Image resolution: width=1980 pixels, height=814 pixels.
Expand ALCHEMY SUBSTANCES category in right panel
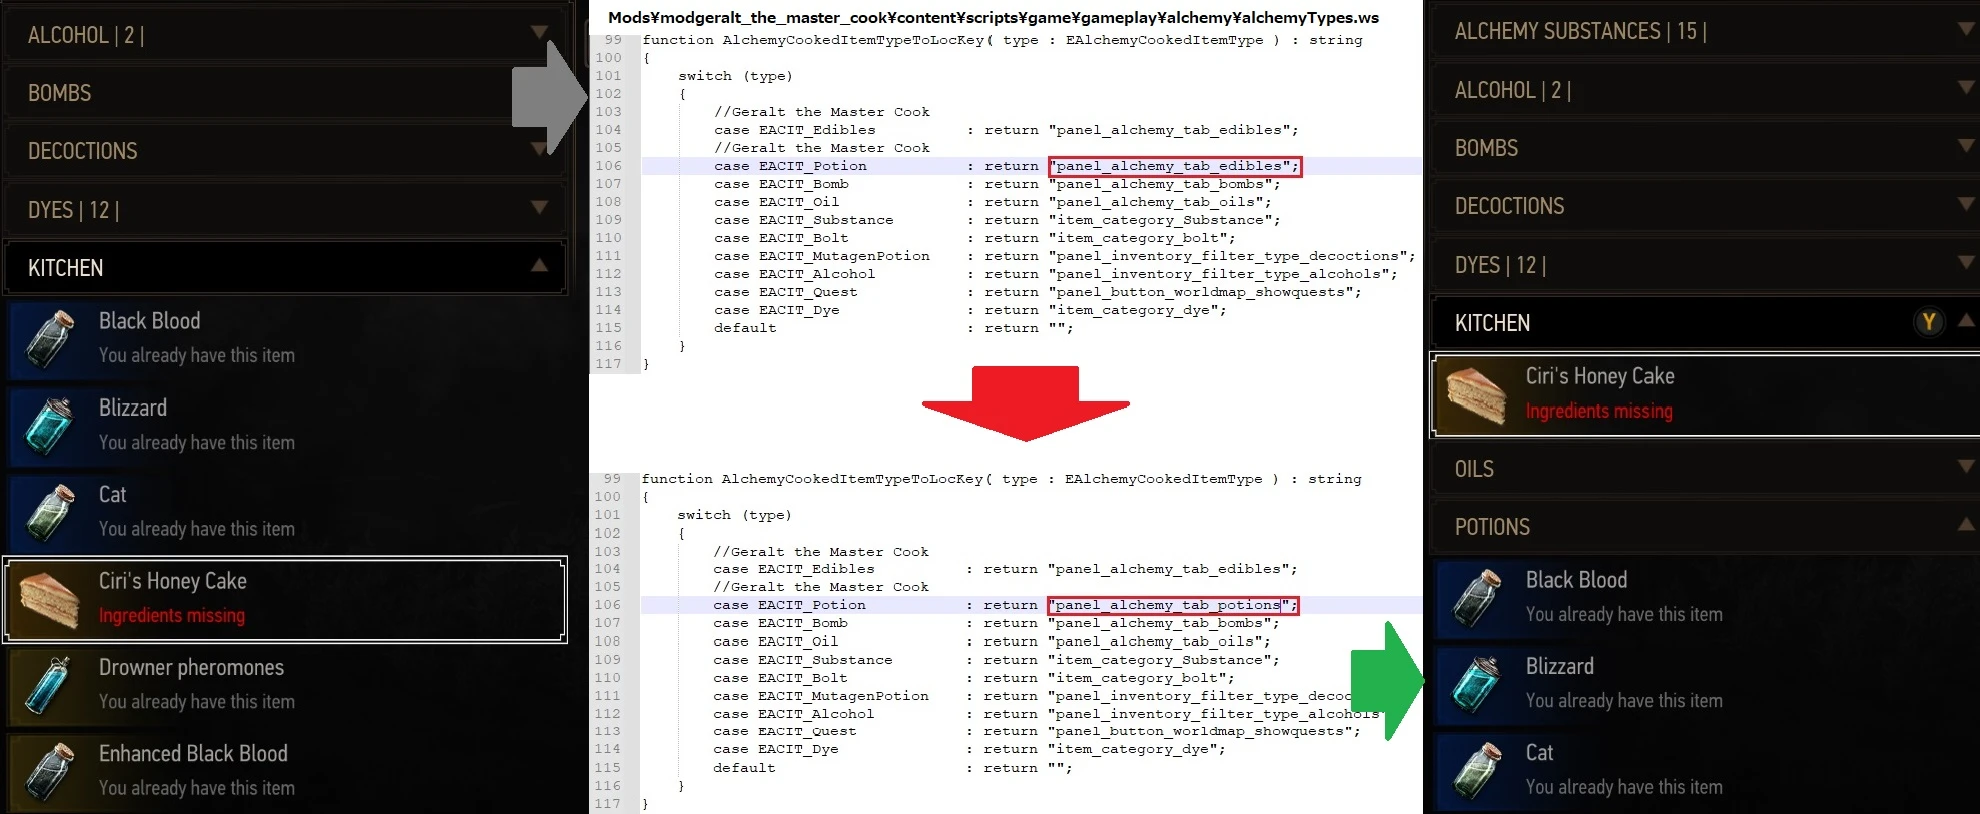1706,31
